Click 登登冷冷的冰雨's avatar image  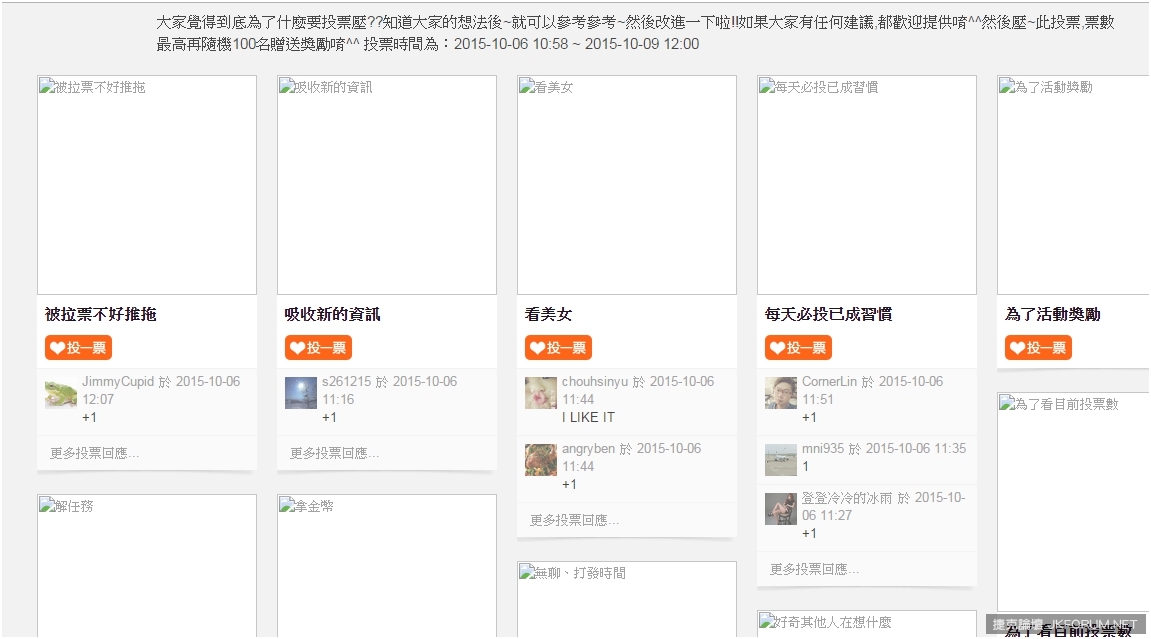(780, 509)
